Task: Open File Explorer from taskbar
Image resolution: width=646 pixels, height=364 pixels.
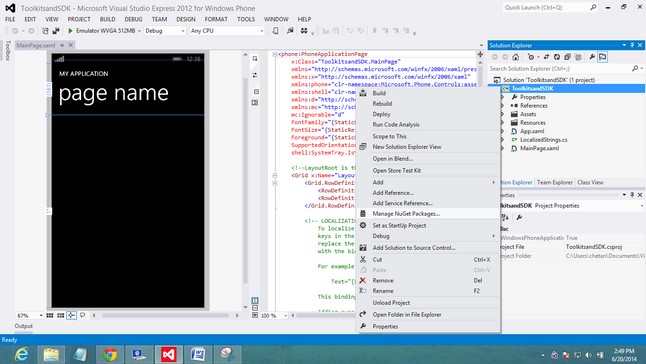Action: tap(51, 354)
